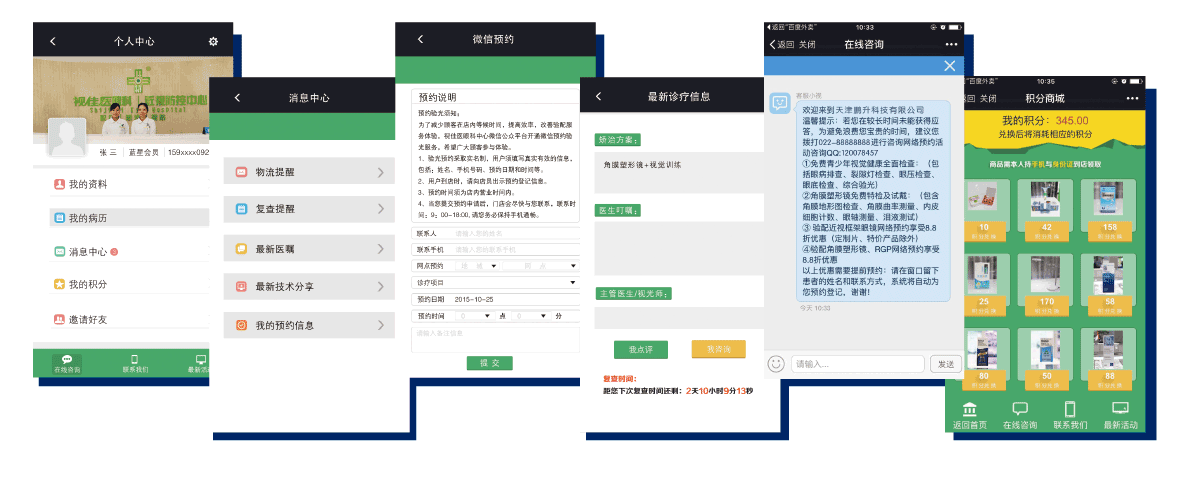Click the 发送 send button in chat
The image size is (1191, 487).
pyautogui.click(x=944, y=364)
